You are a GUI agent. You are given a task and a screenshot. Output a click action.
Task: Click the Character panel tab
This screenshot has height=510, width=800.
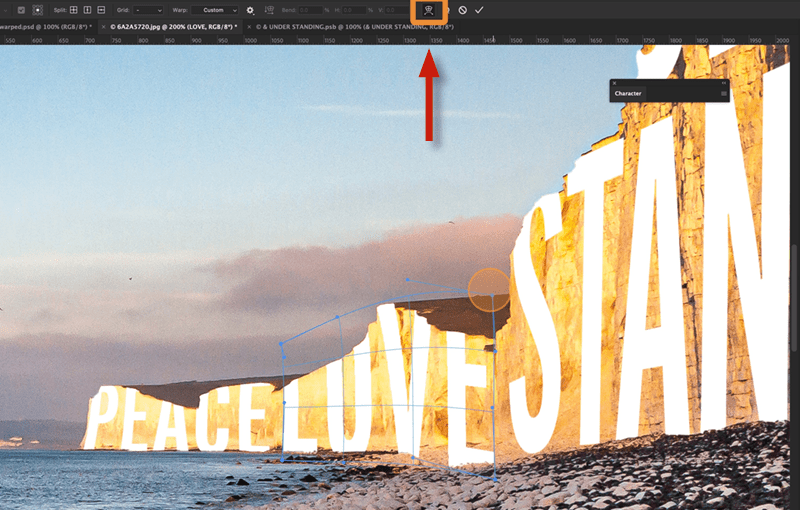628,93
